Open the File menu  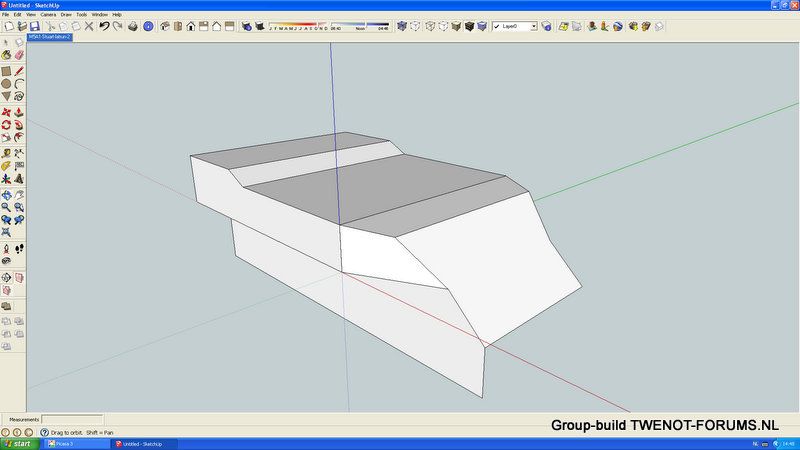coord(6,15)
